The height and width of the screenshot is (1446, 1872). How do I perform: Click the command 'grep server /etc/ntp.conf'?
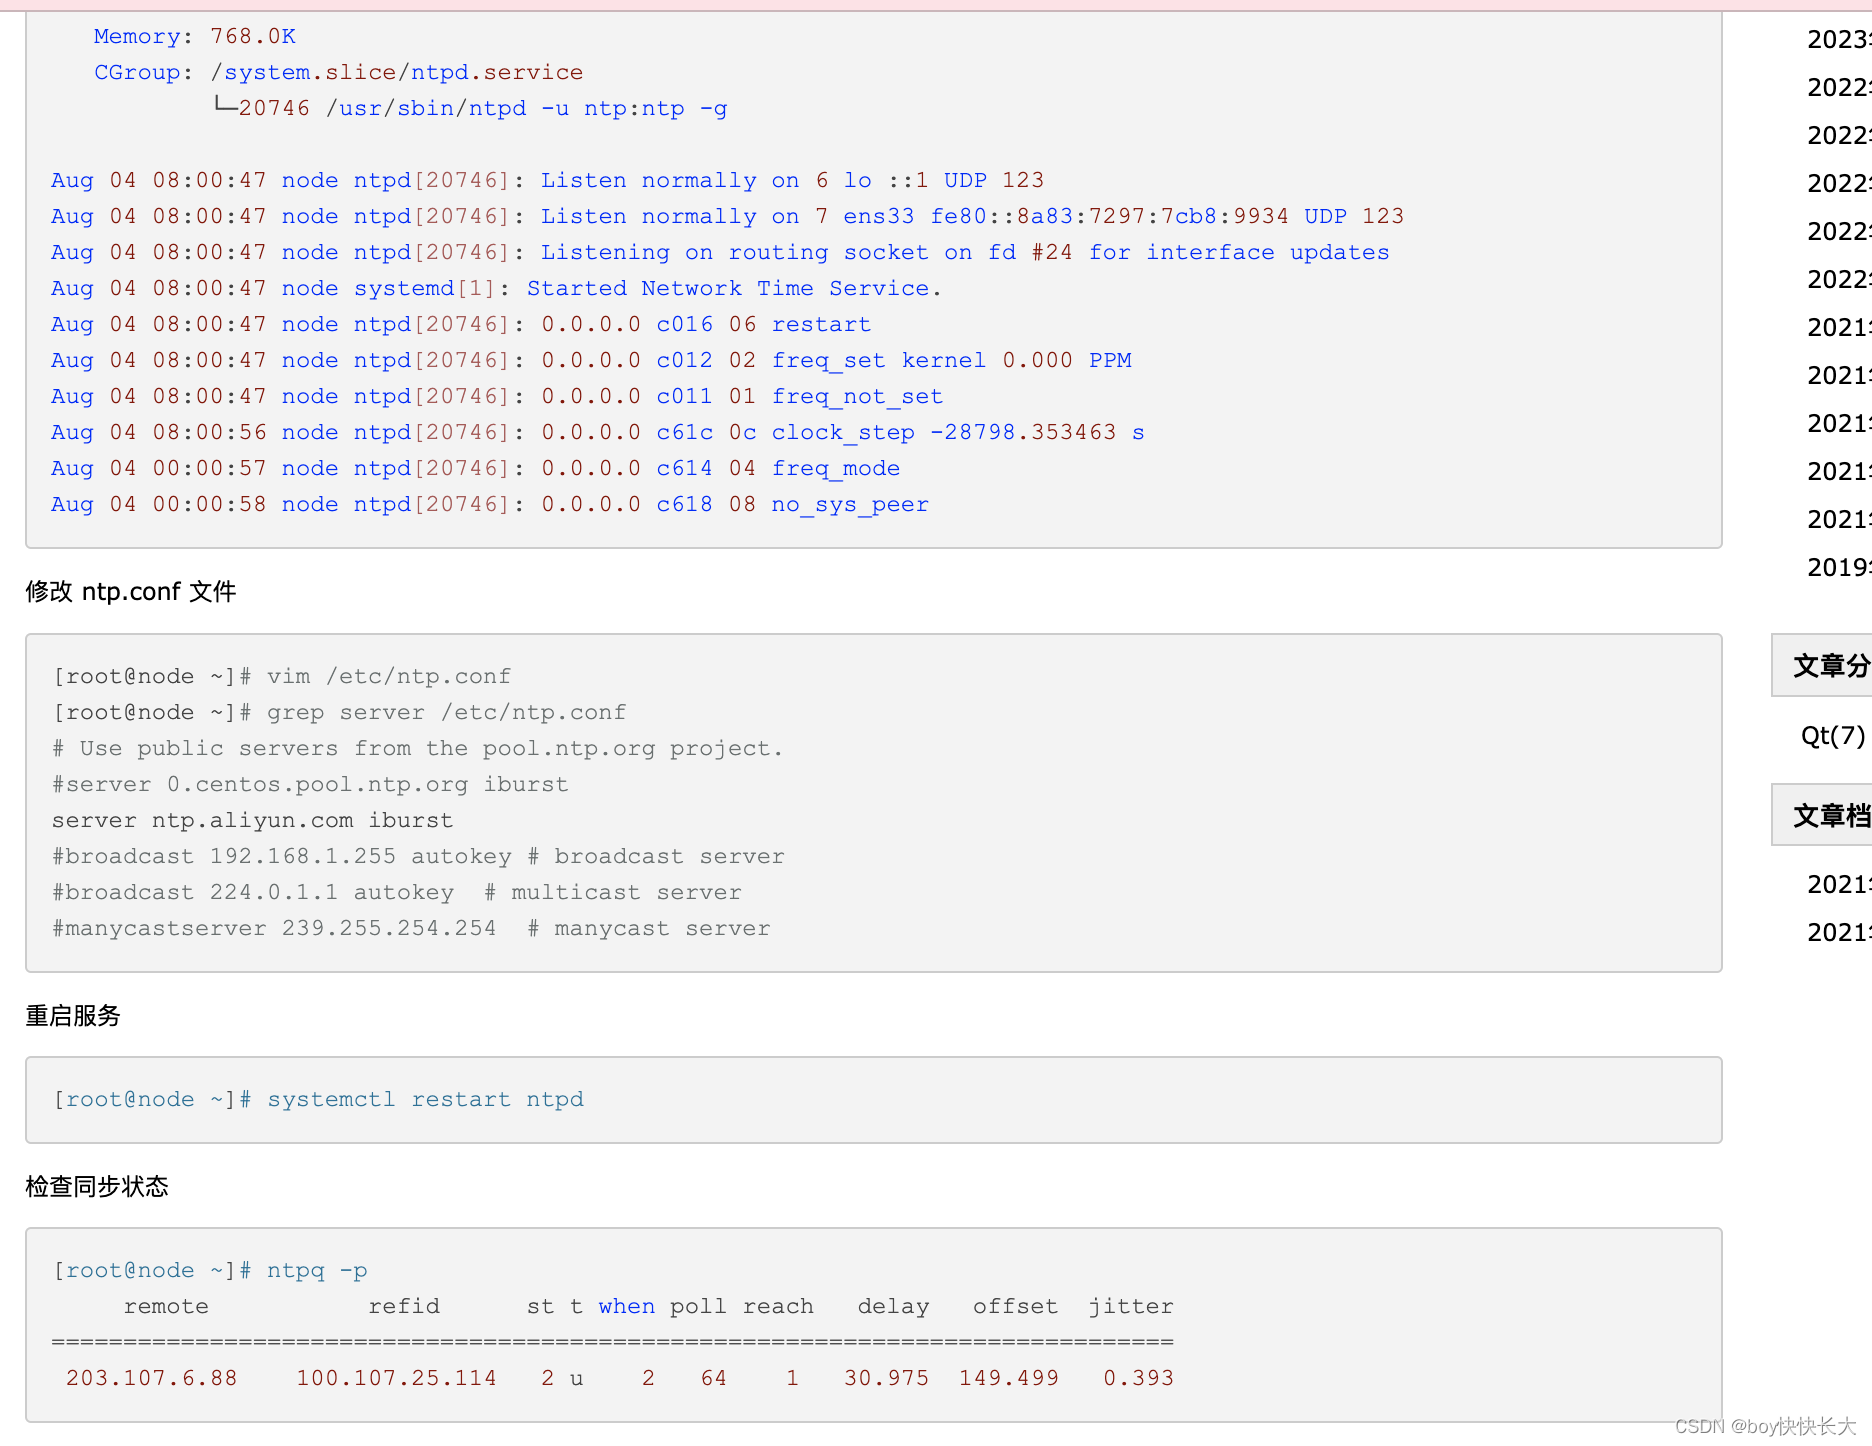(446, 713)
